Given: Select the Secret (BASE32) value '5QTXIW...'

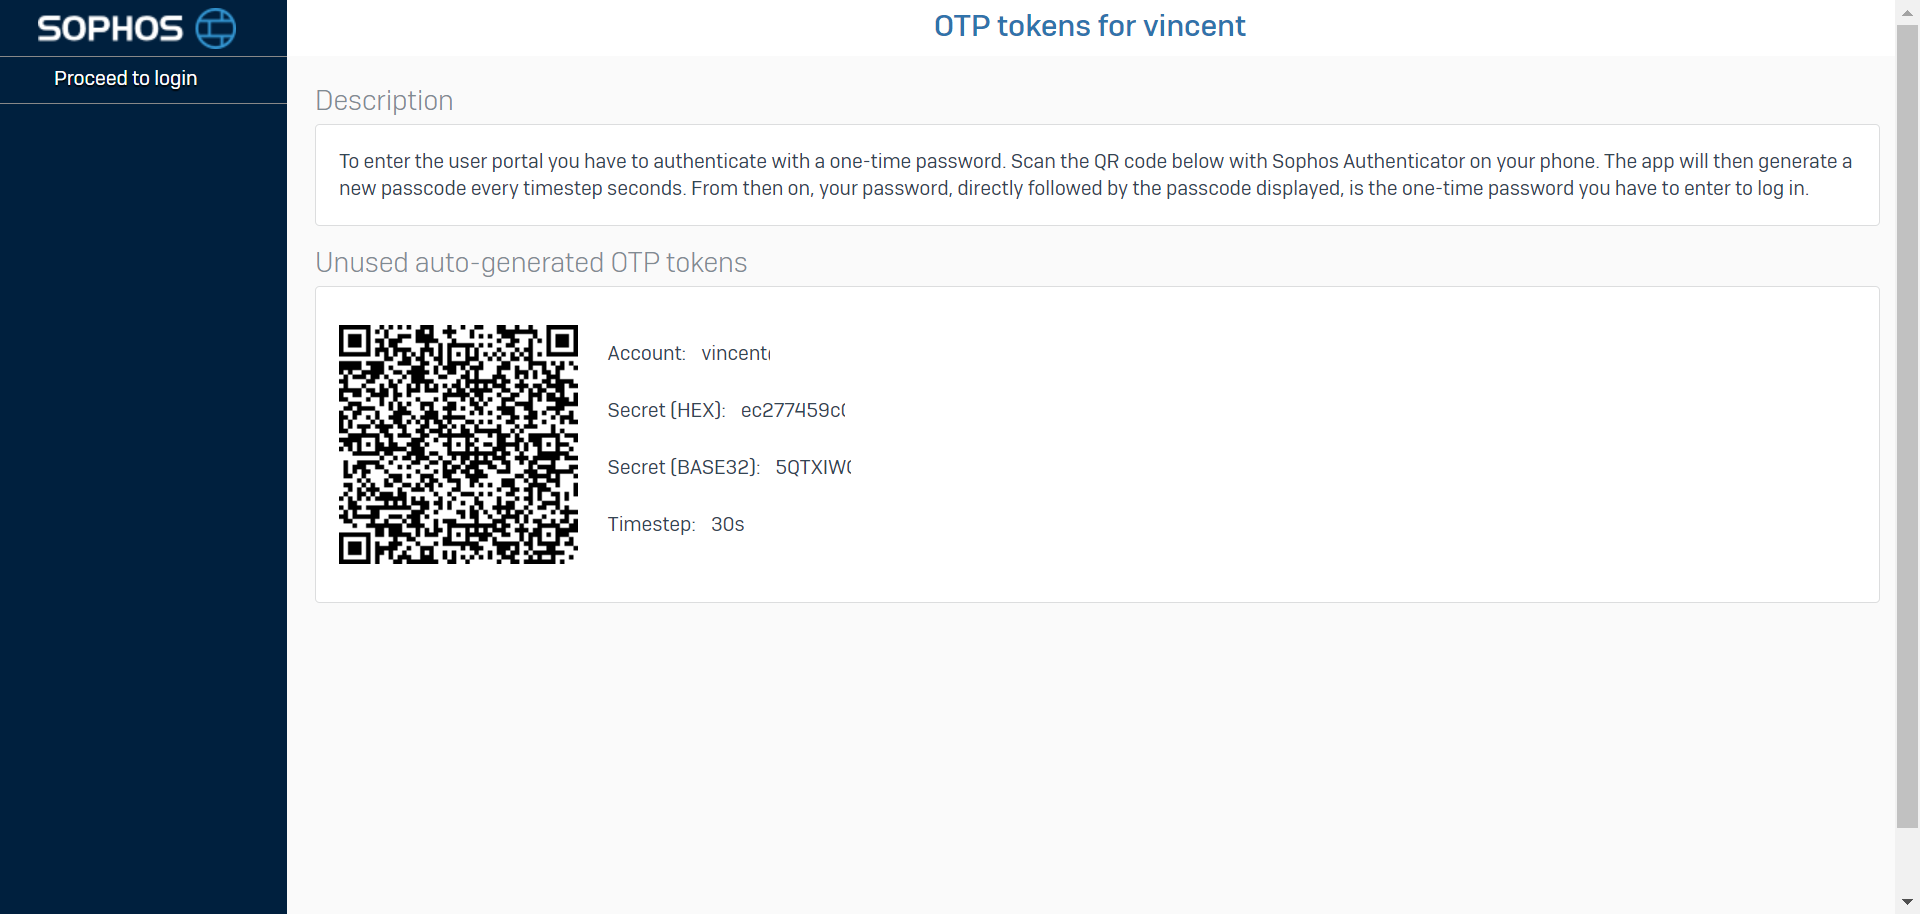Looking at the screenshot, I should pyautogui.click(x=813, y=467).
